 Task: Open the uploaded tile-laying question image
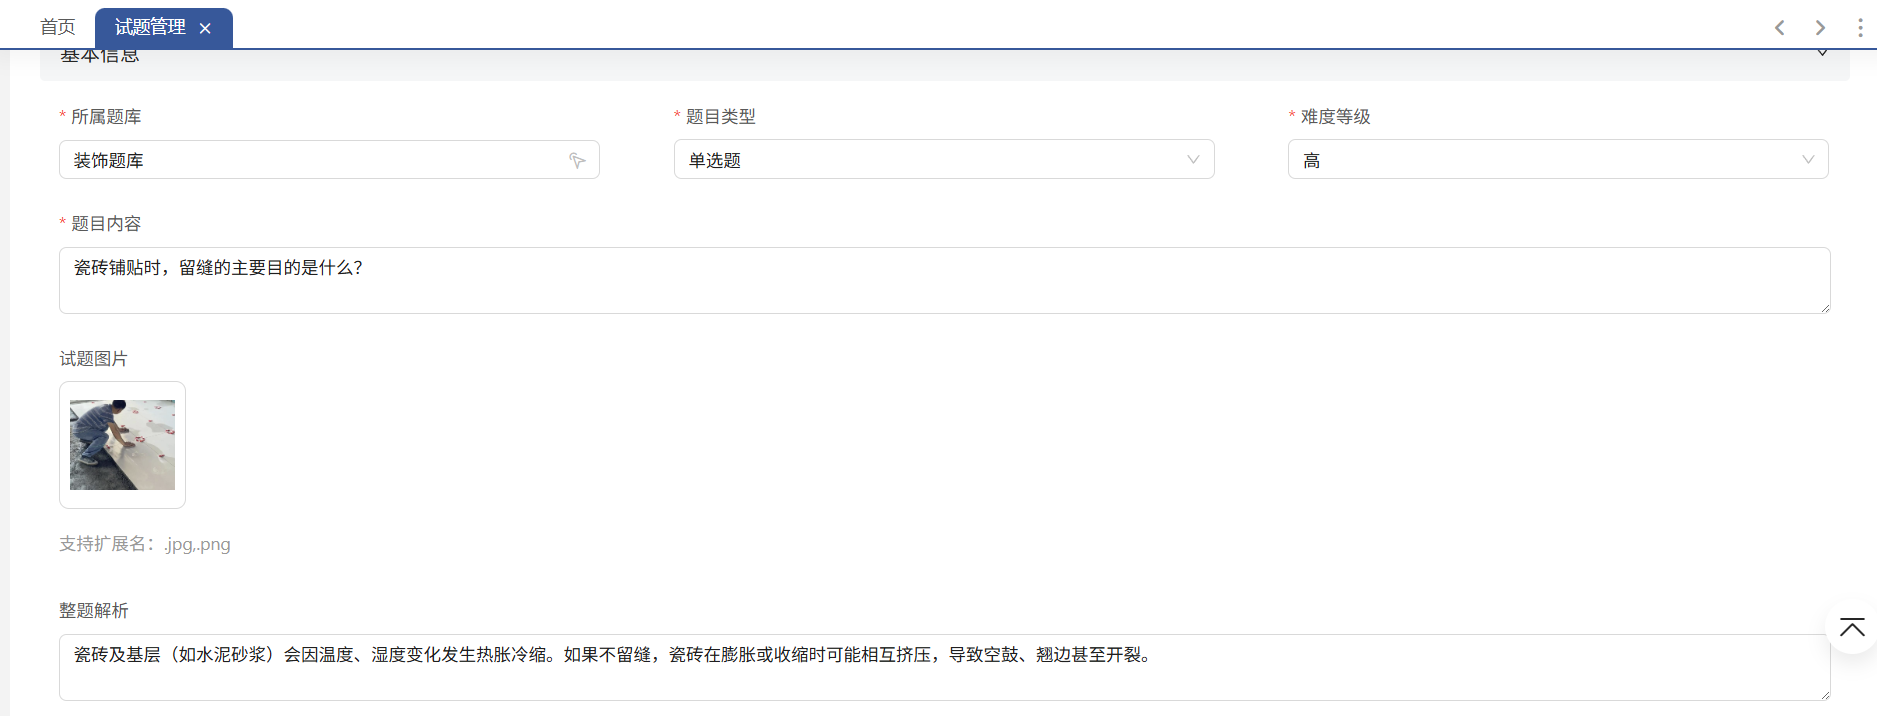(x=122, y=445)
